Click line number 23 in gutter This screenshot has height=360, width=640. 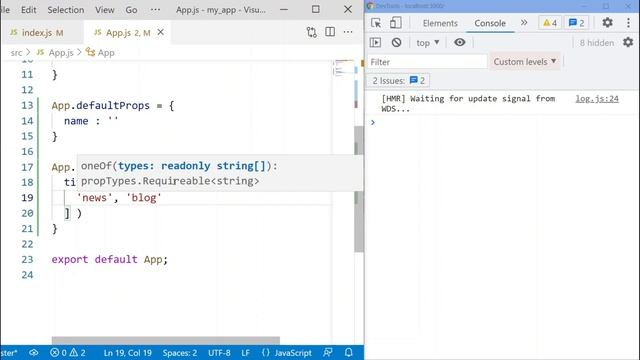(27, 260)
